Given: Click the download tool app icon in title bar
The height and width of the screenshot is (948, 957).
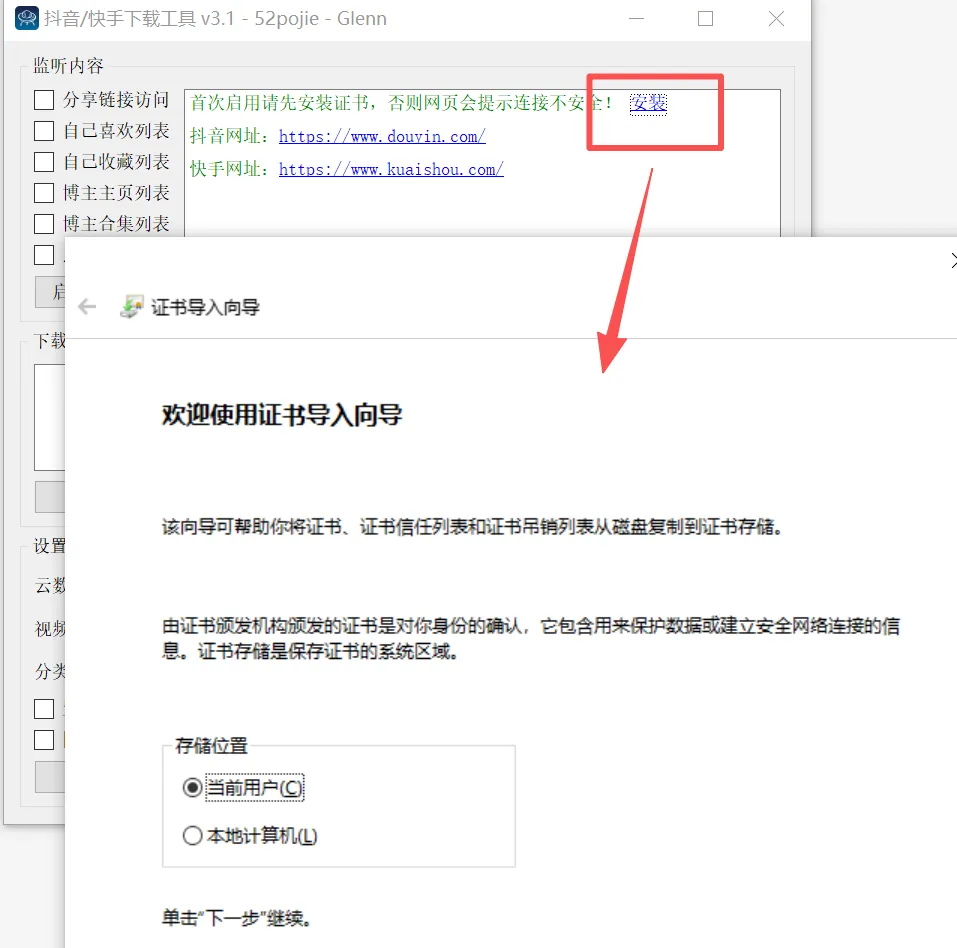Looking at the screenshot, I should pyautogui.click(x=26, y=18).
